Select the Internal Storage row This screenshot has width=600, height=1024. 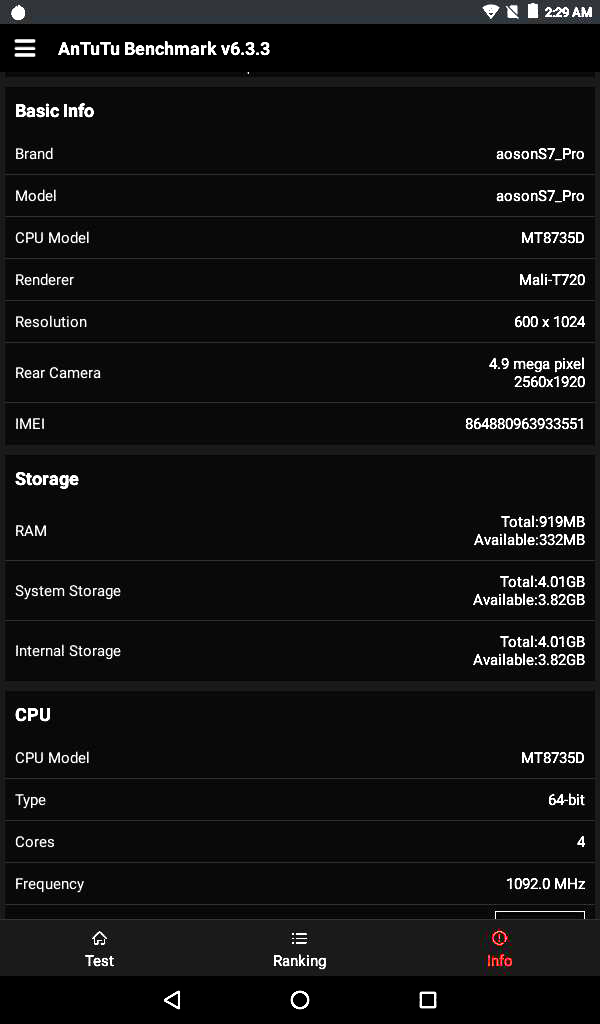coord(299,651)
